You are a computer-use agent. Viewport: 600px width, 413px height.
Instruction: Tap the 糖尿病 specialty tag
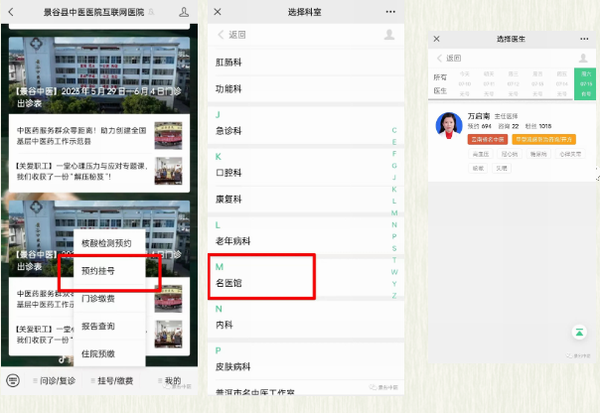pyautogui.click(x=538, y=154)
